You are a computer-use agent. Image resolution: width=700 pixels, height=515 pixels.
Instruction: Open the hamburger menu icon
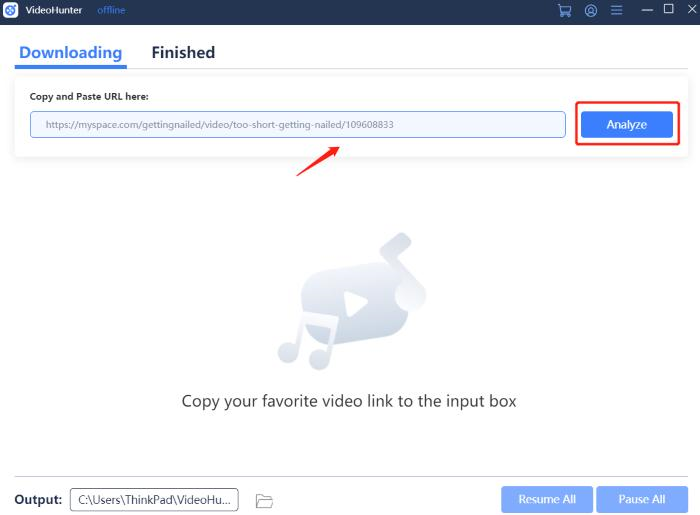point(617,10)
